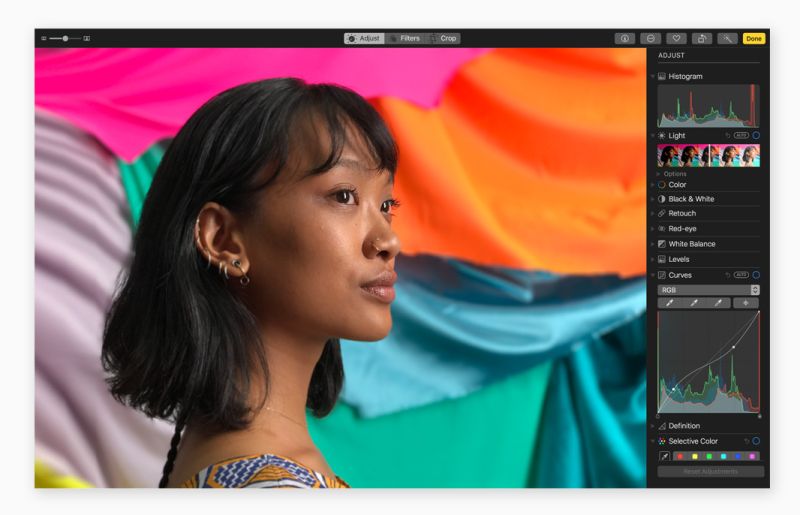
Task: Click the White Balance icon
Action: pyautogui.click(x=662, y=244)
